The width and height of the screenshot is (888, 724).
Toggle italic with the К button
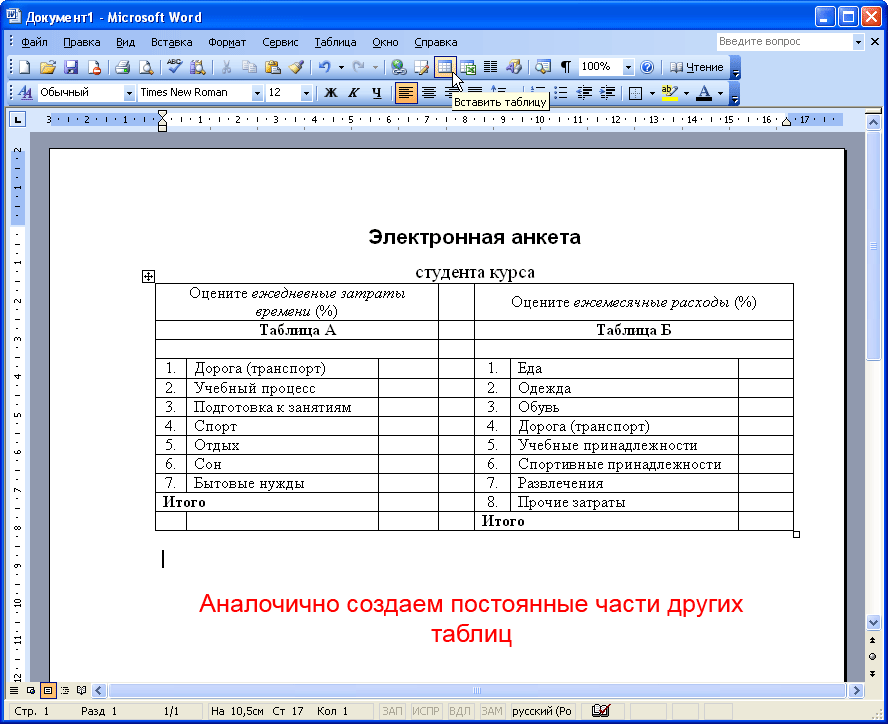pos(354,92)
